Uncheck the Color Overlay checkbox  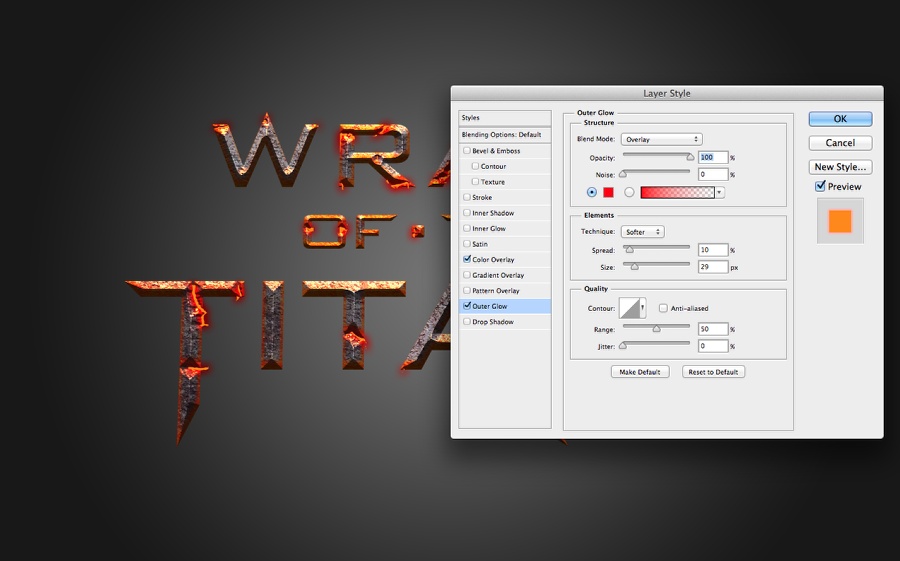click(x=467, y=259)
